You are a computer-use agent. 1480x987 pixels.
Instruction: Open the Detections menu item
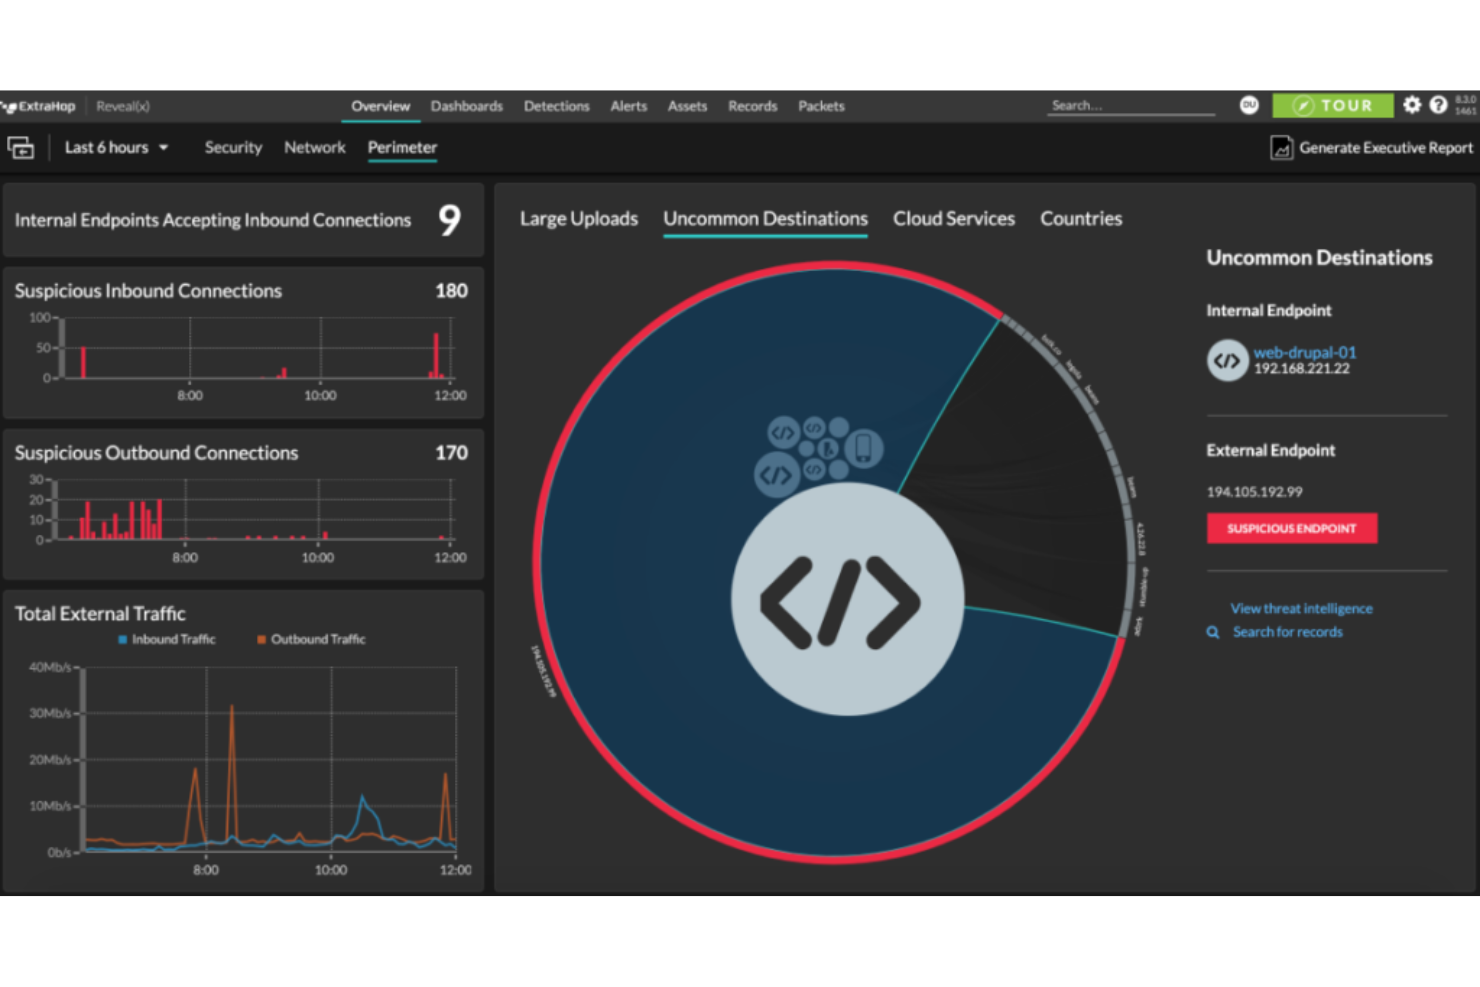[556, 106]
